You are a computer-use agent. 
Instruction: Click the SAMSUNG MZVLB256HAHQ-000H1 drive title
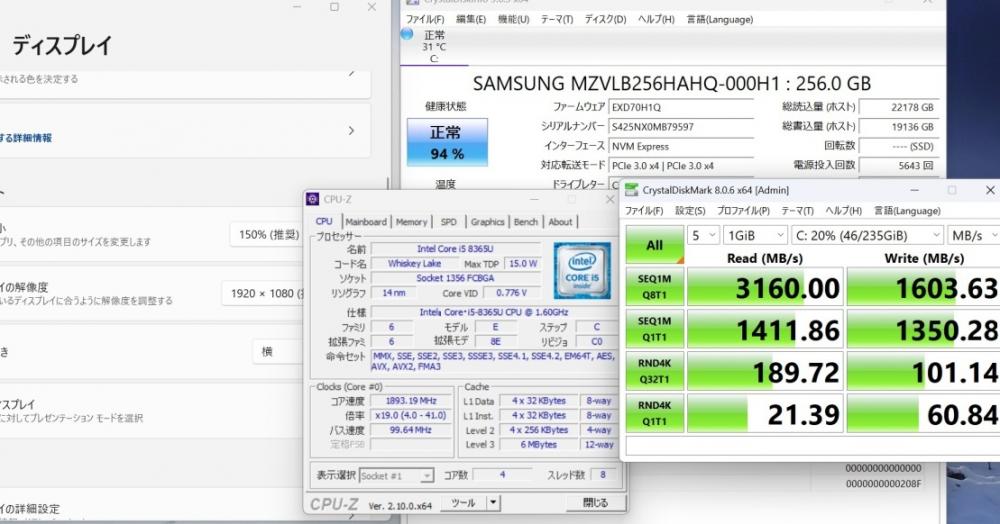[672, 84]
